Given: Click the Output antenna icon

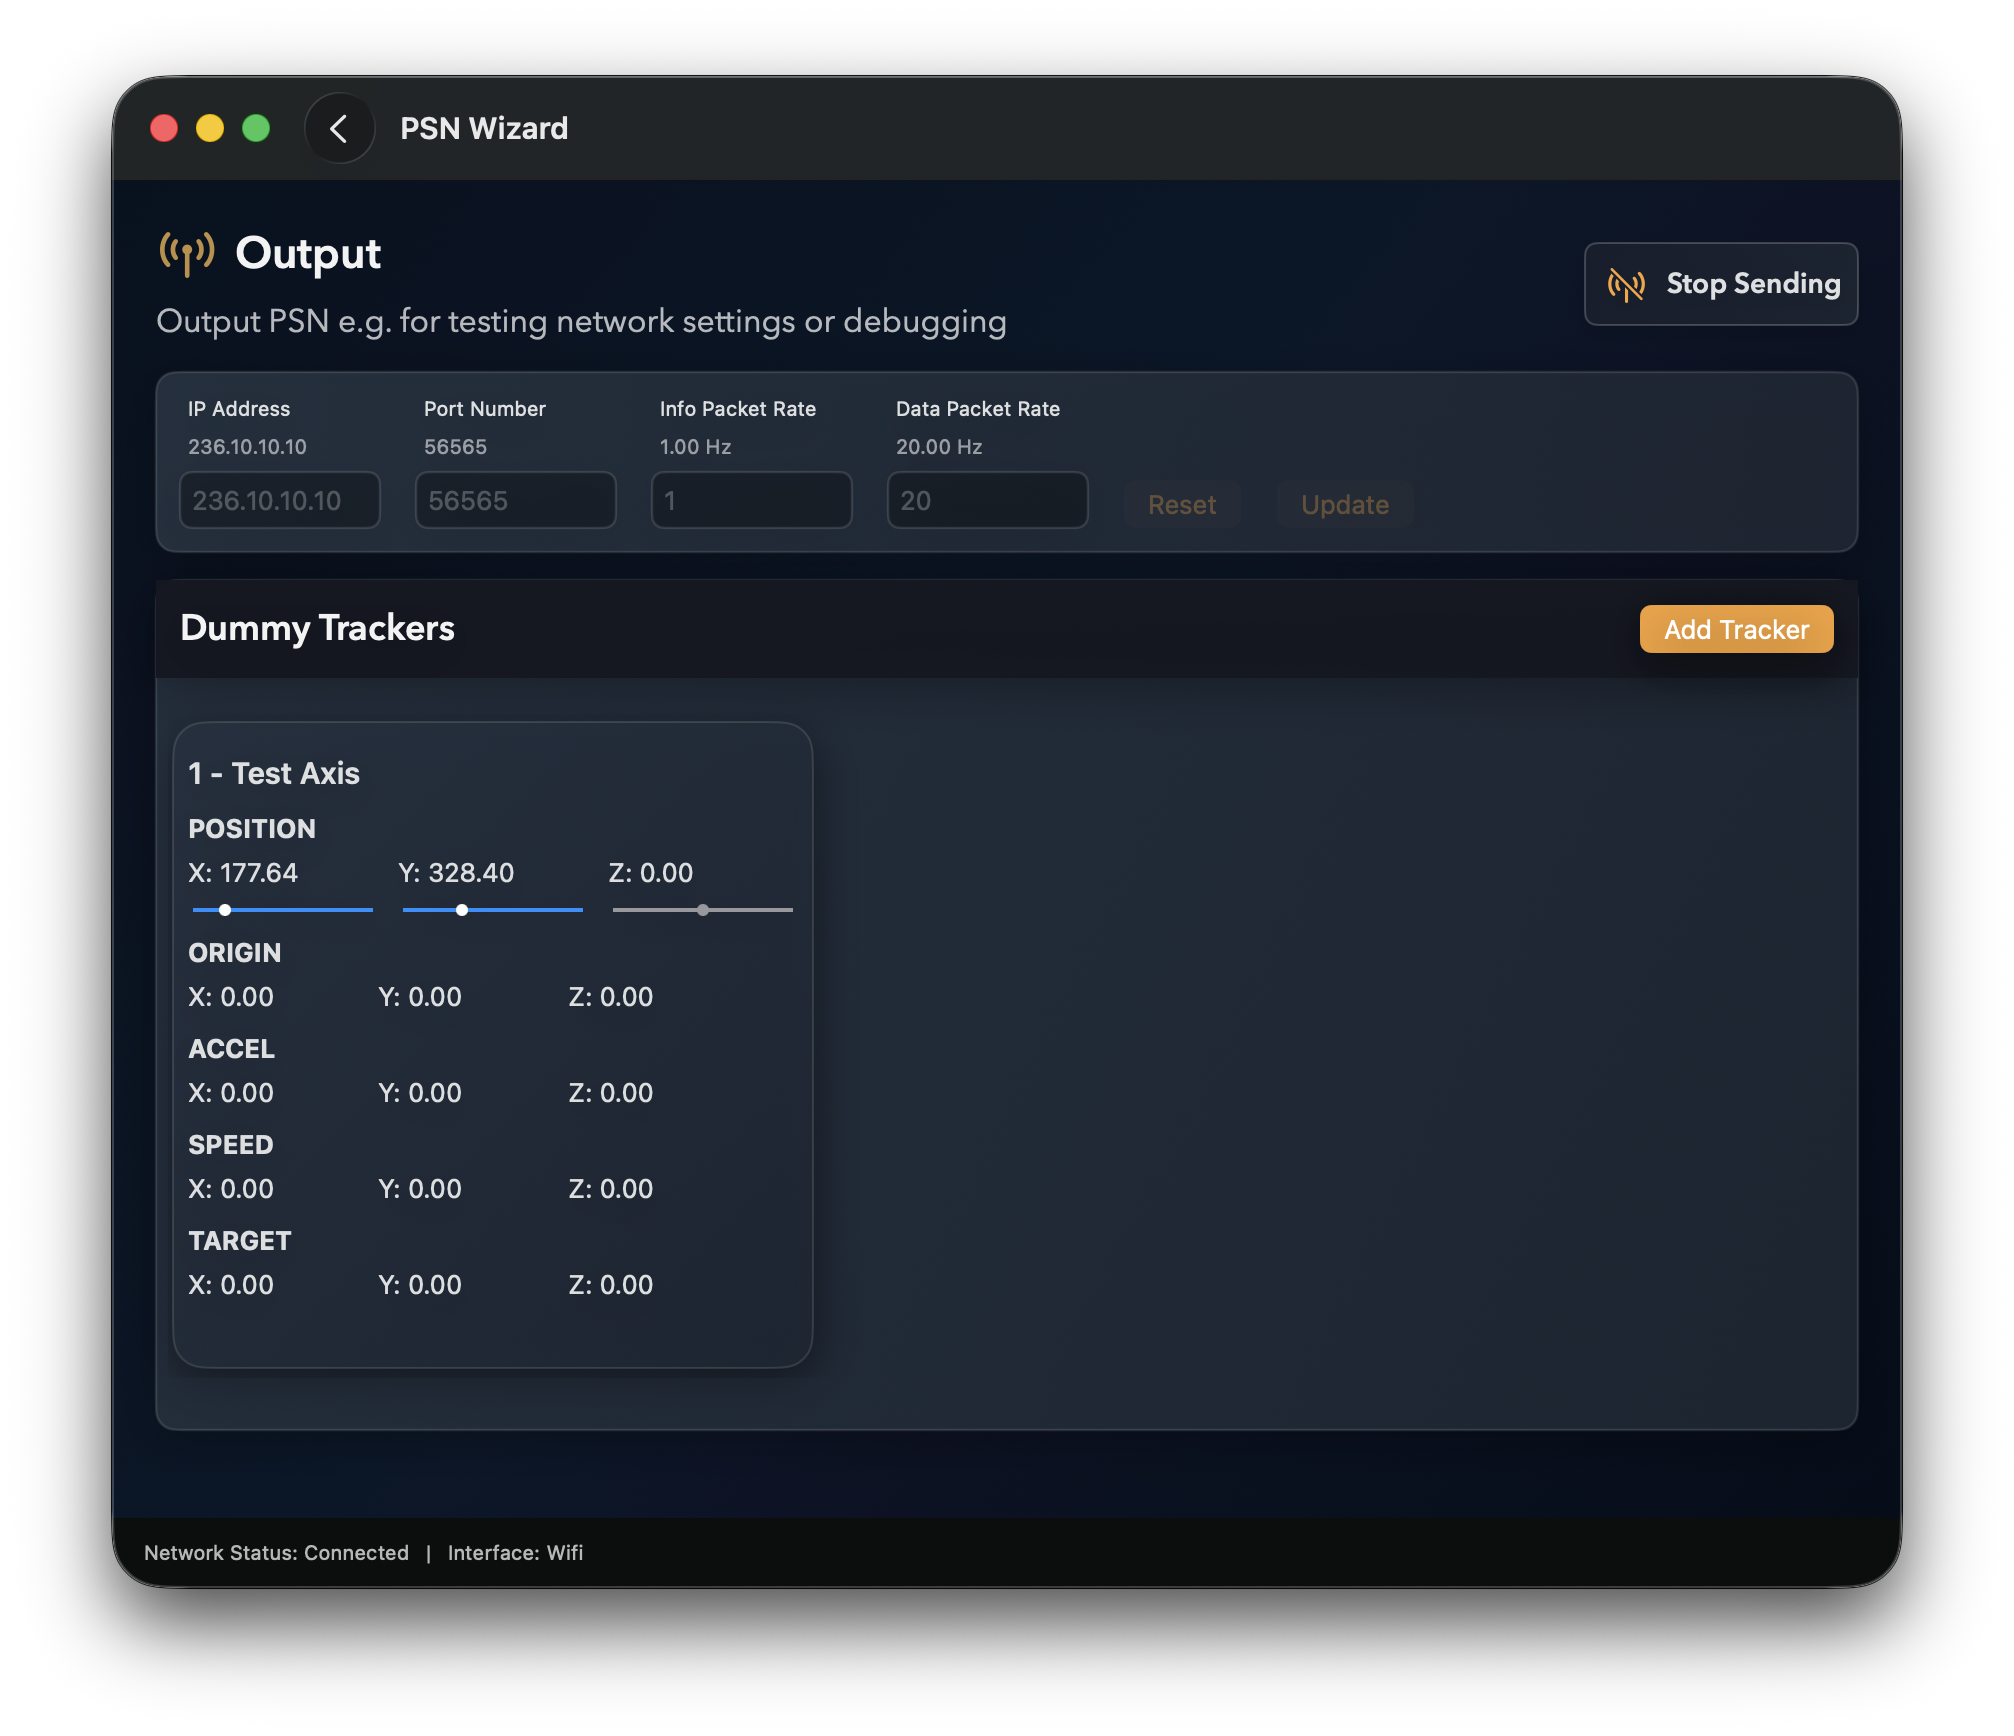Looking at the screenshot, I should click(187, 254).
